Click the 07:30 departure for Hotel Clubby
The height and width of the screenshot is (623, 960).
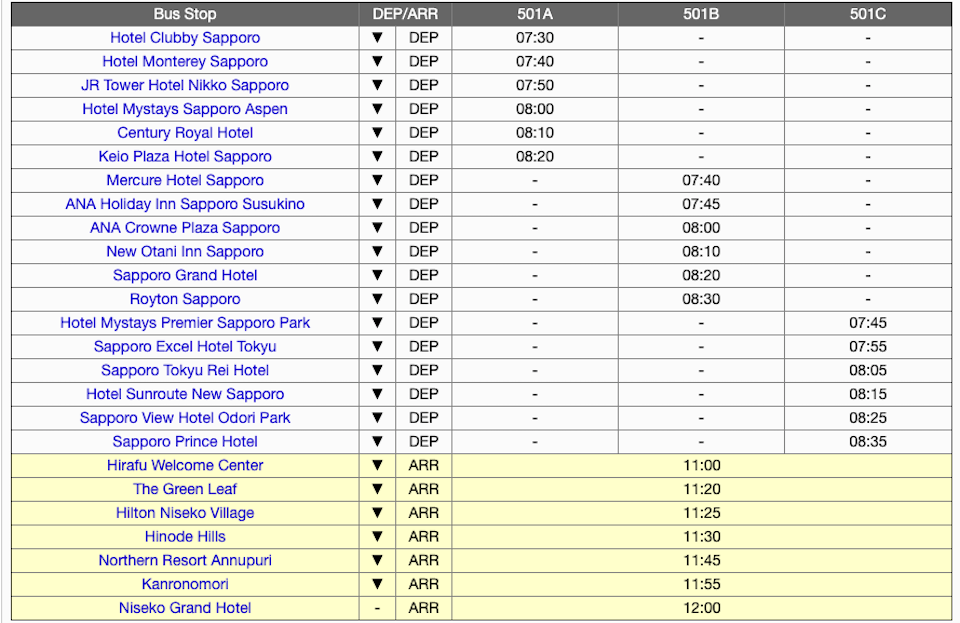(535, 38)
